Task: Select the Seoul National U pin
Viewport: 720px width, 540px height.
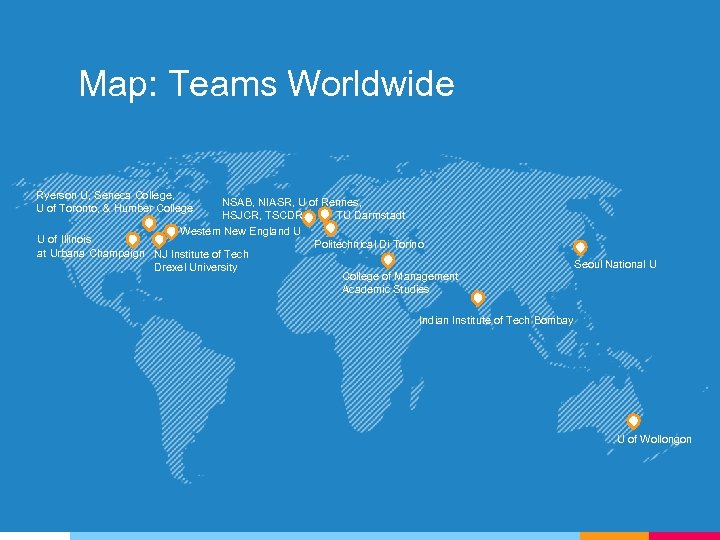Action: click(x=580, y=248)
